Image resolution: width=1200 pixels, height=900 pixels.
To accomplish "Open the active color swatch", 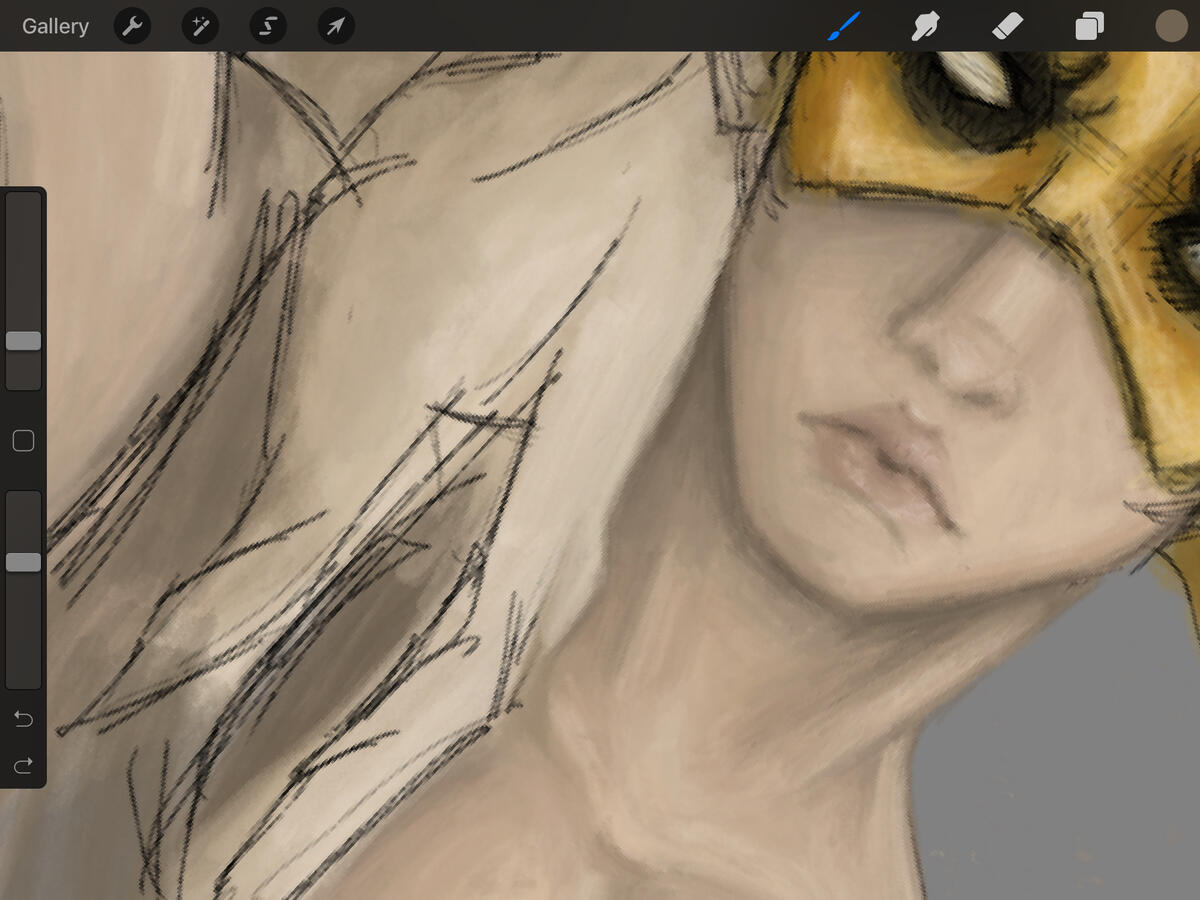I will coord(1170,26).
